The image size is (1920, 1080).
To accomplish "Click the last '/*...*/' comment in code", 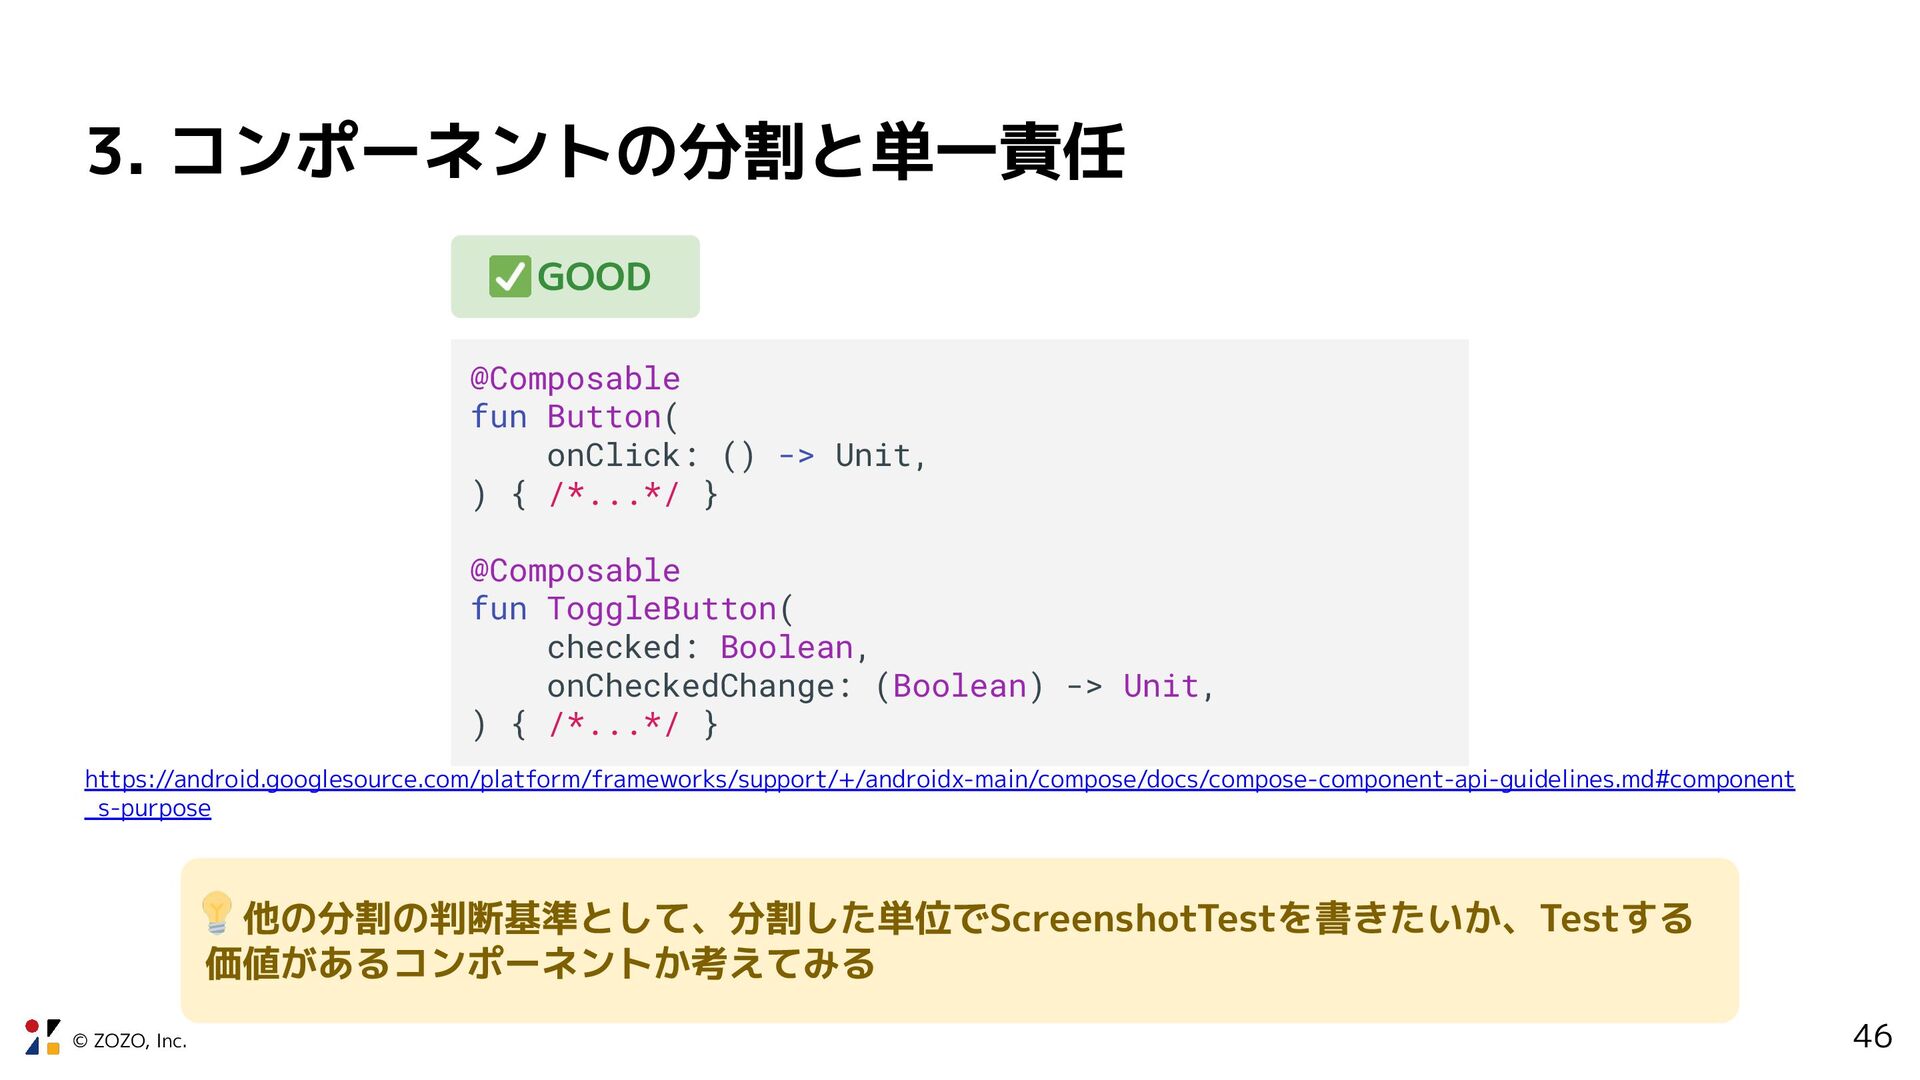I will tap(613, 724).
